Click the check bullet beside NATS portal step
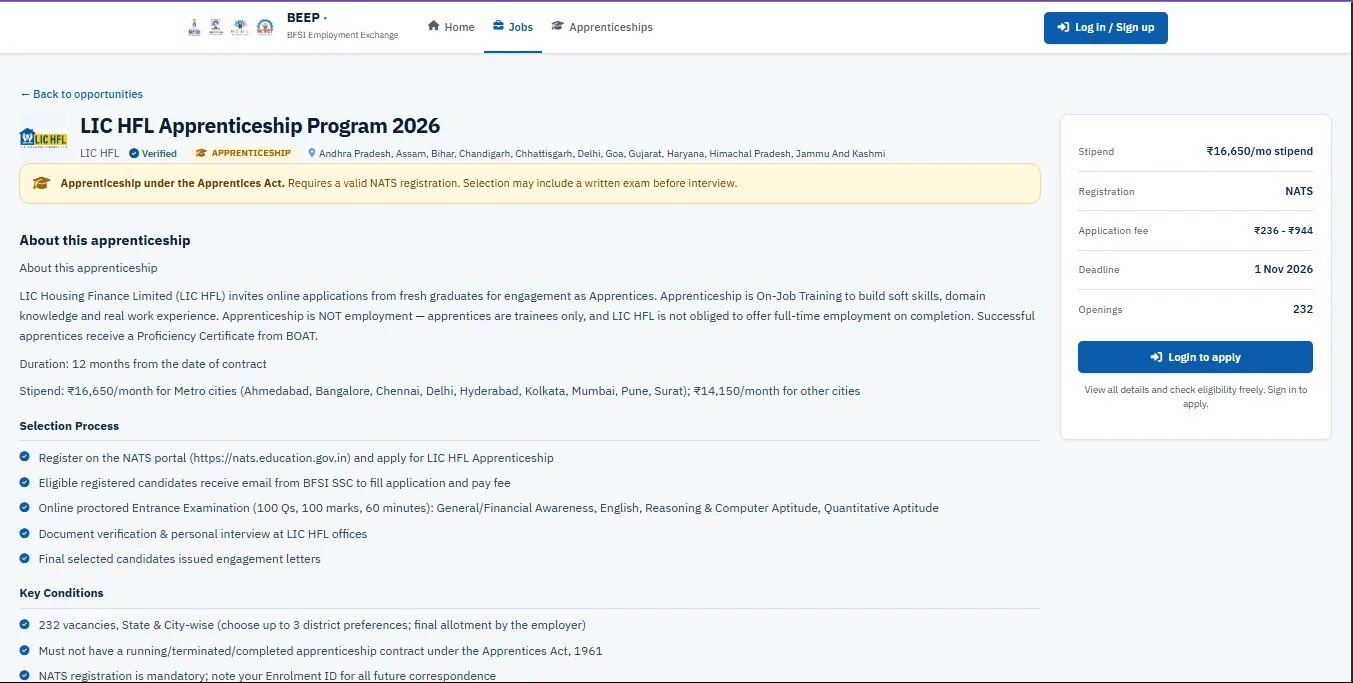This screenshot has width=1353, height=683. click(x=25, y=457)
